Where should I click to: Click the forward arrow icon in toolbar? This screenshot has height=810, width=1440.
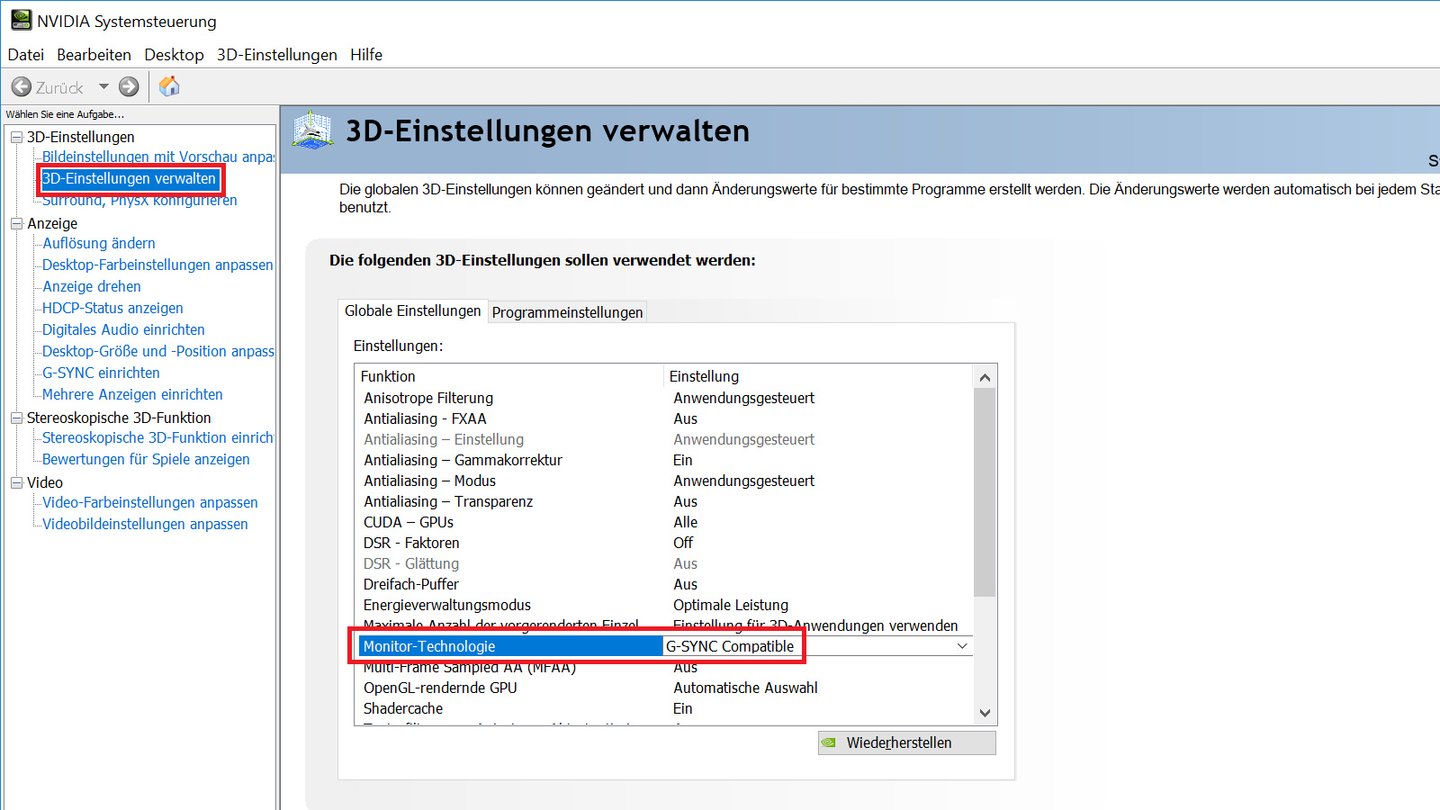(129, 87)
